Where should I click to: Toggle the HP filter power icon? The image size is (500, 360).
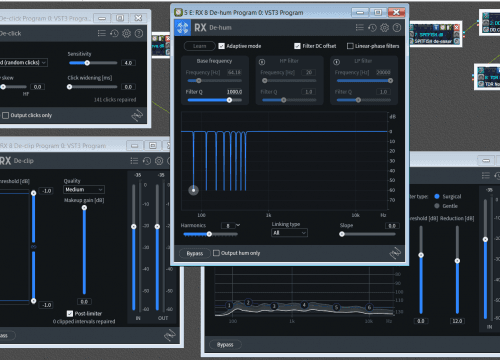point(262,62)
